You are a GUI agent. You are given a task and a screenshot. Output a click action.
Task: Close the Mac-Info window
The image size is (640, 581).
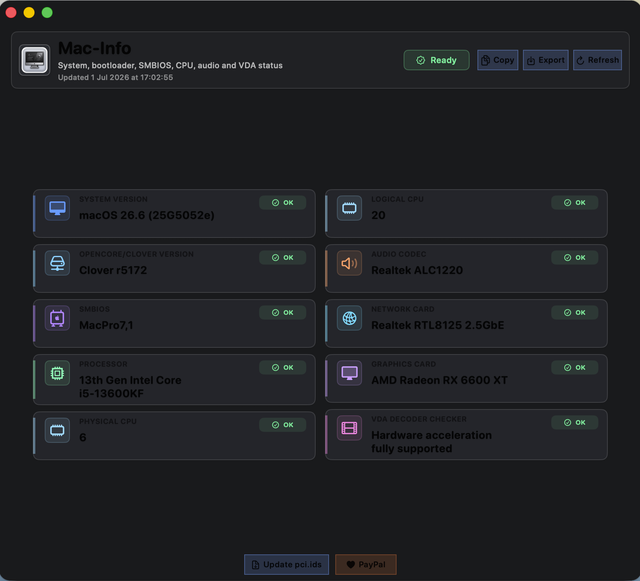[11, 13]
